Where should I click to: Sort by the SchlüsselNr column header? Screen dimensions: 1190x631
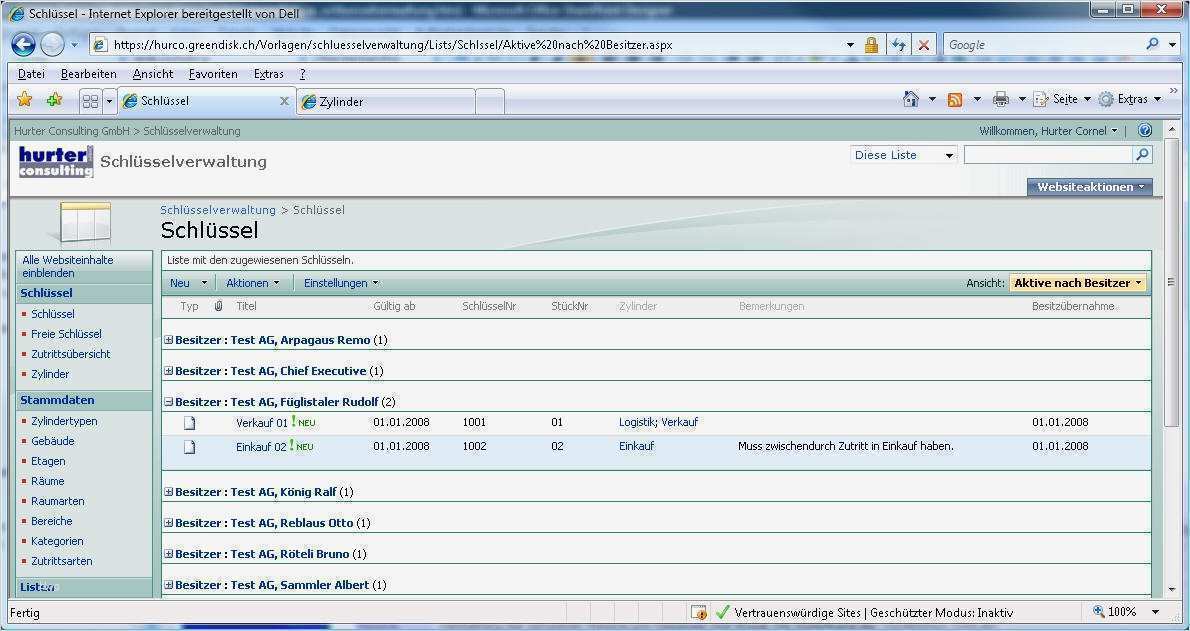coord(490,307)
